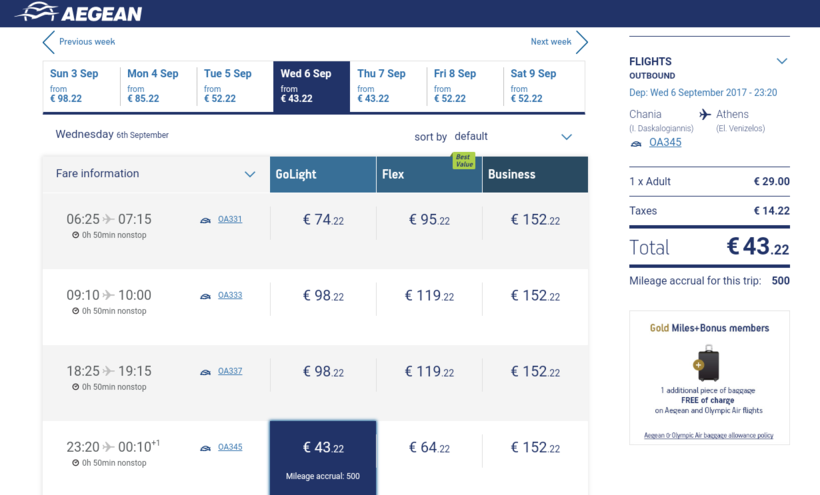Go to Next week arrow
This screenshot has width=820, height=495.
pos(581,42)
